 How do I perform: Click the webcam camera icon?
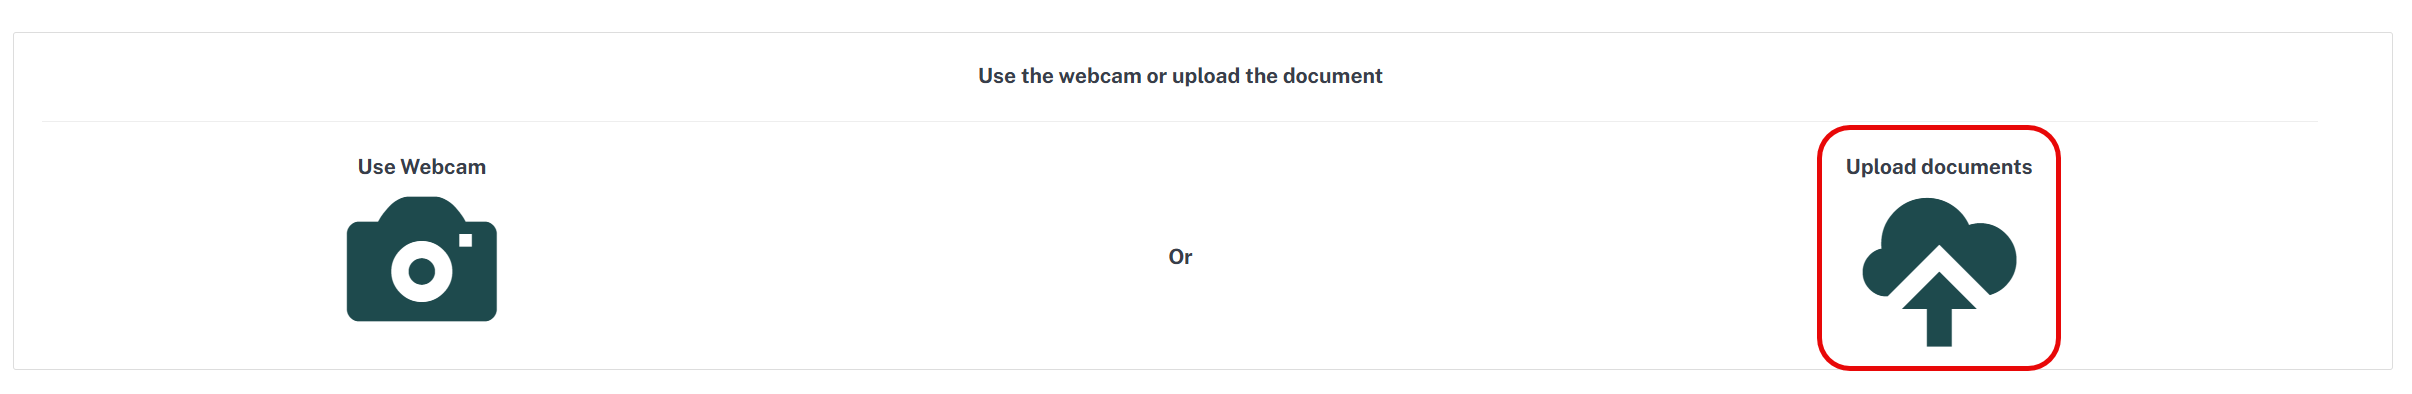pyautogui.click(x=421, y=259)
